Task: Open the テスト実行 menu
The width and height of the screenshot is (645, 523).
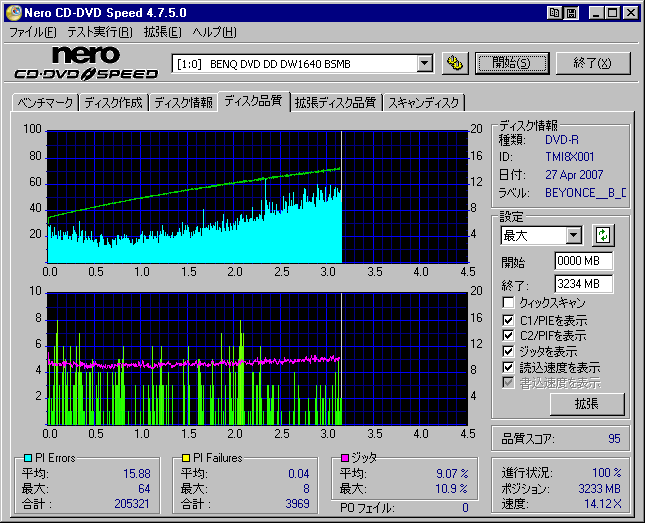Action: (x=100, y=32)
